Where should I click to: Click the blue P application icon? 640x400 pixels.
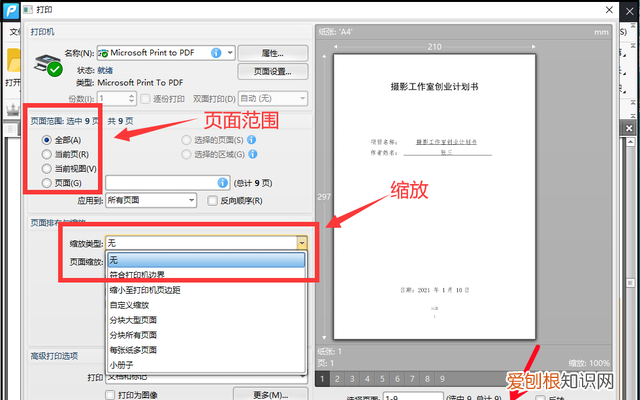[11, 11]
